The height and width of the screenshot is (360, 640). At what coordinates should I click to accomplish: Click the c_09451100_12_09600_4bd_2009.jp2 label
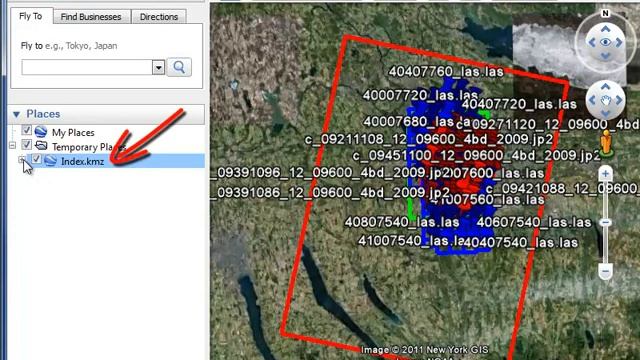(x=476, y=156)
